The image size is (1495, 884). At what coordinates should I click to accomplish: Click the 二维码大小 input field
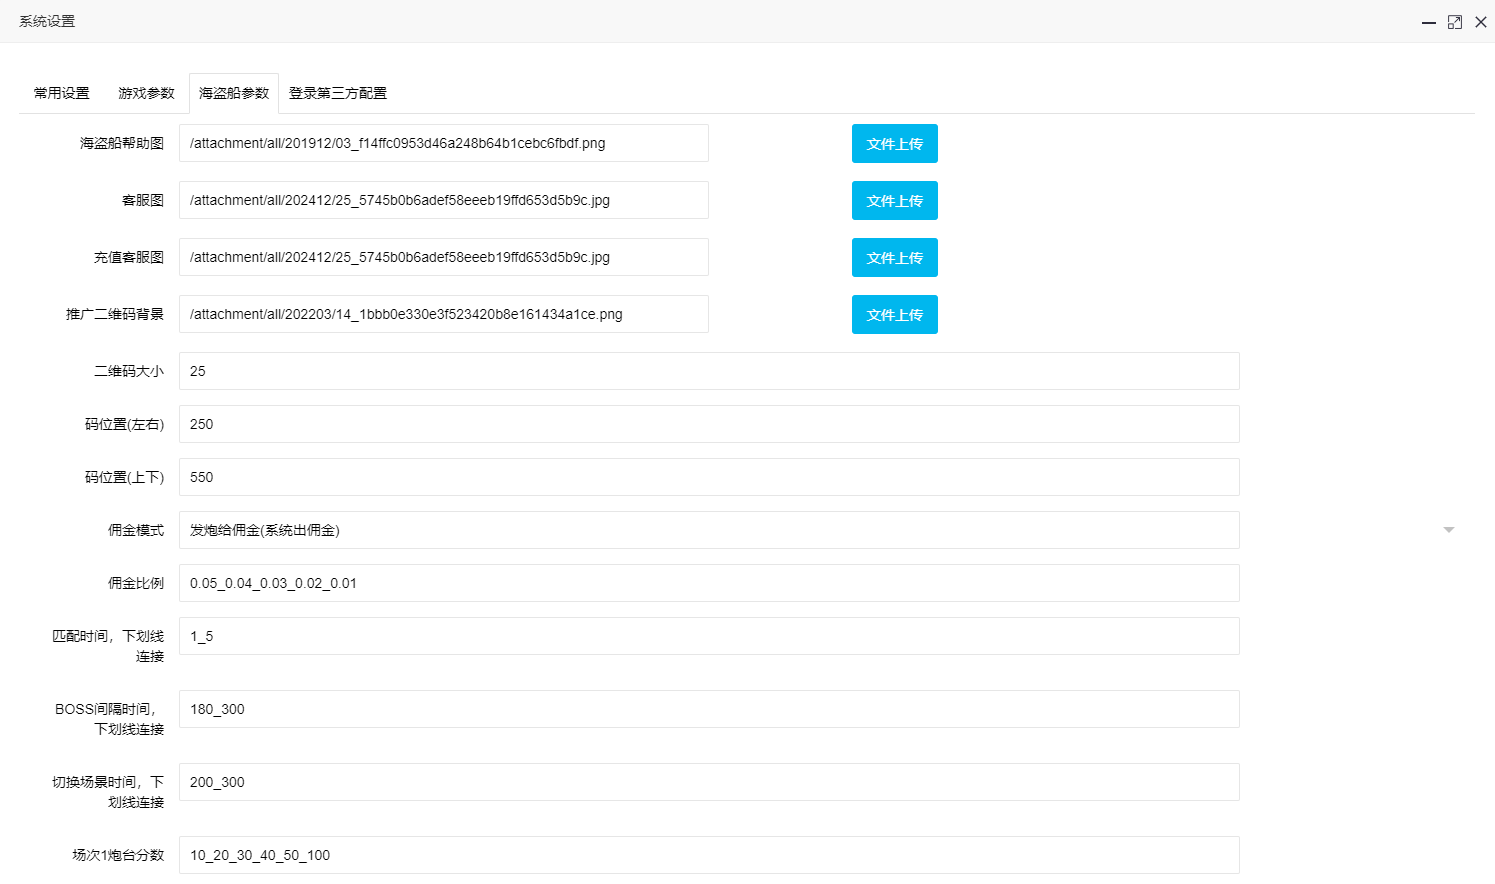(x=708, y=371)
